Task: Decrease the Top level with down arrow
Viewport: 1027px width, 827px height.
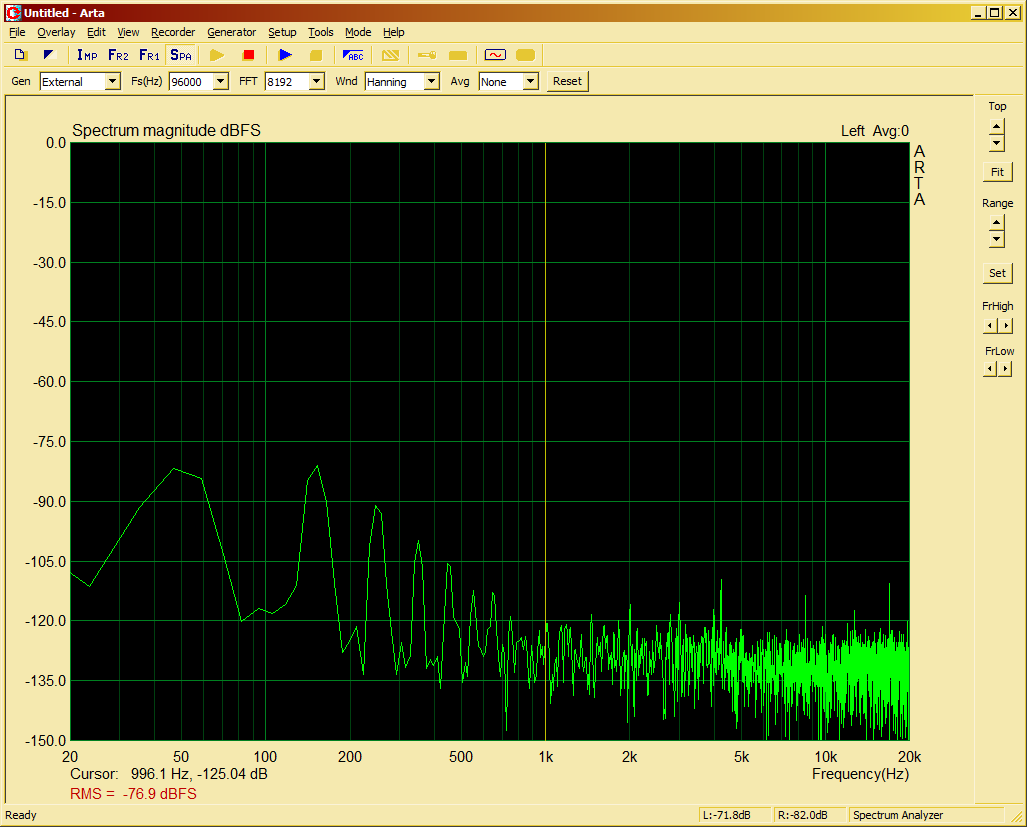Action: (x=997, y=142)
